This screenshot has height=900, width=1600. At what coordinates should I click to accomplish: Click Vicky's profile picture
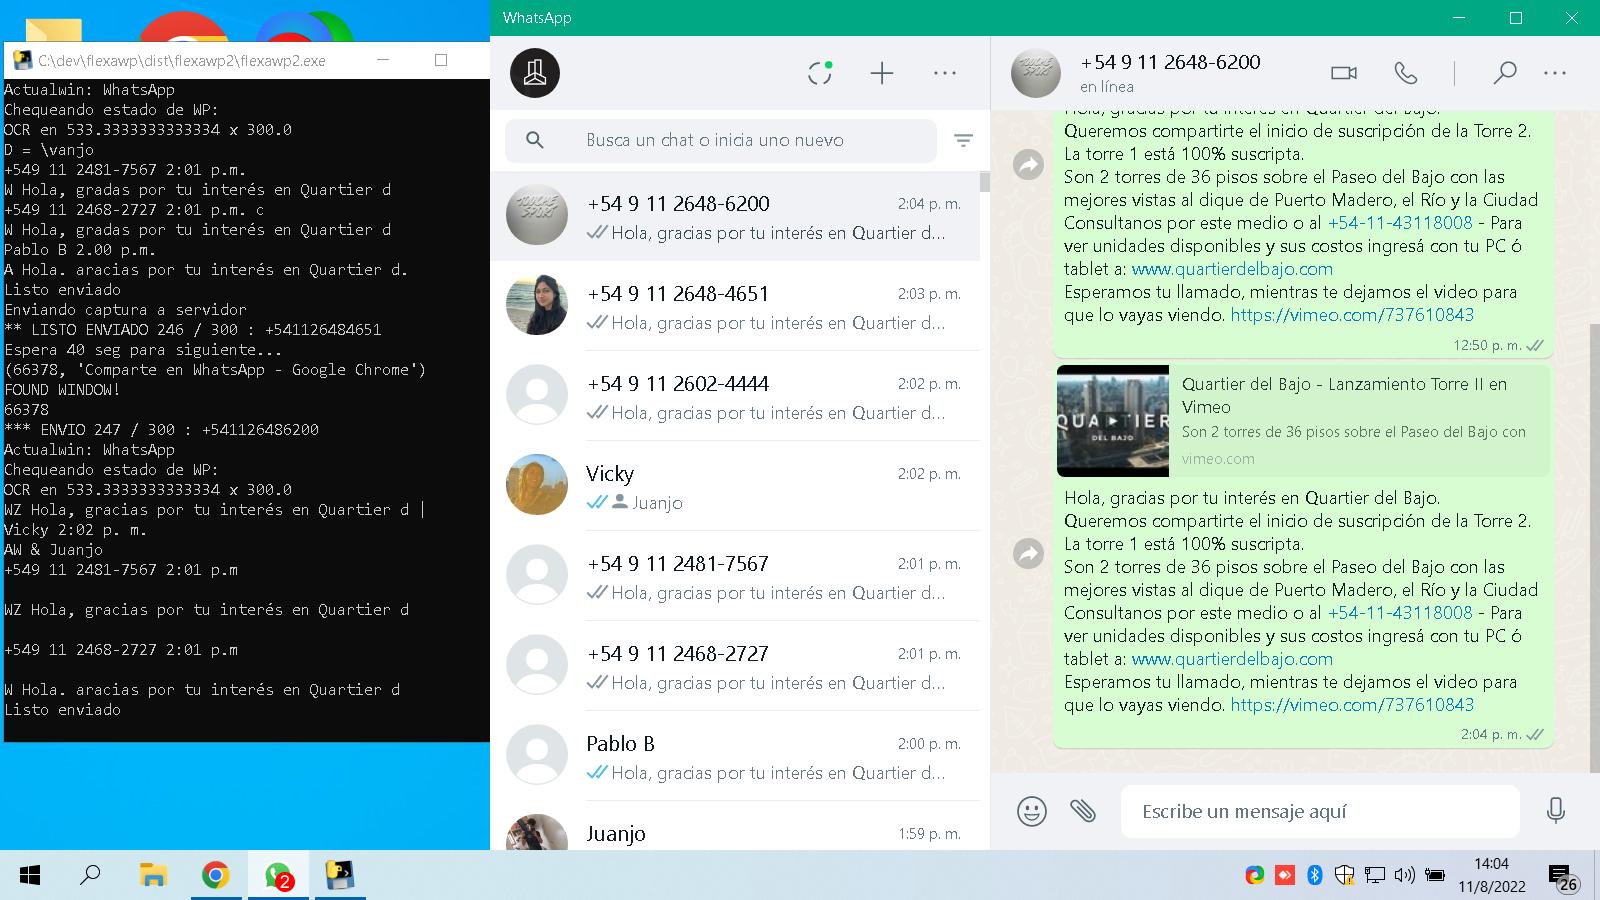point(537,484)
